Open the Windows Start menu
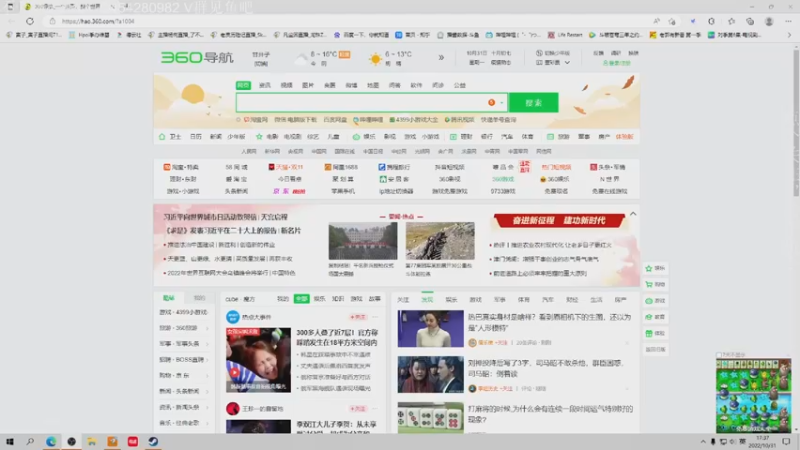 (10, 442)
